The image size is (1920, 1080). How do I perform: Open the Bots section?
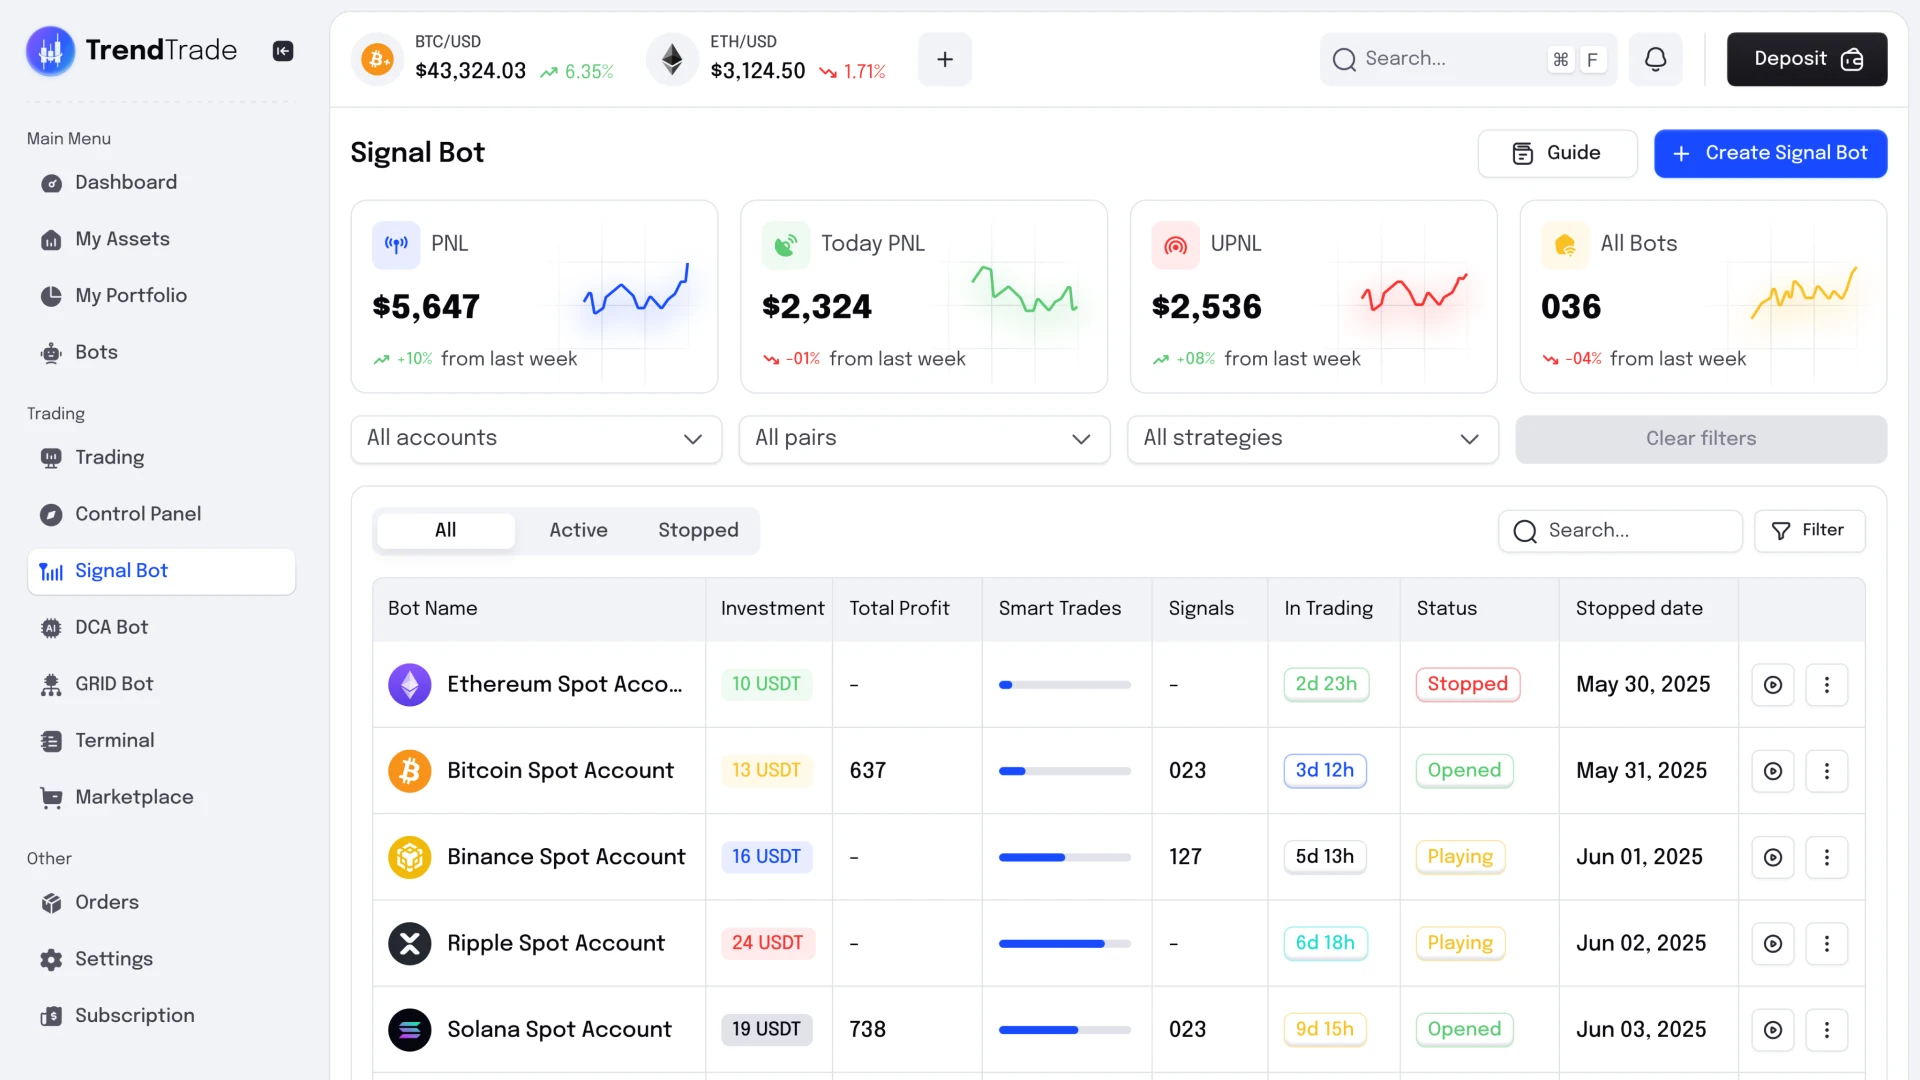coord(96,352)
